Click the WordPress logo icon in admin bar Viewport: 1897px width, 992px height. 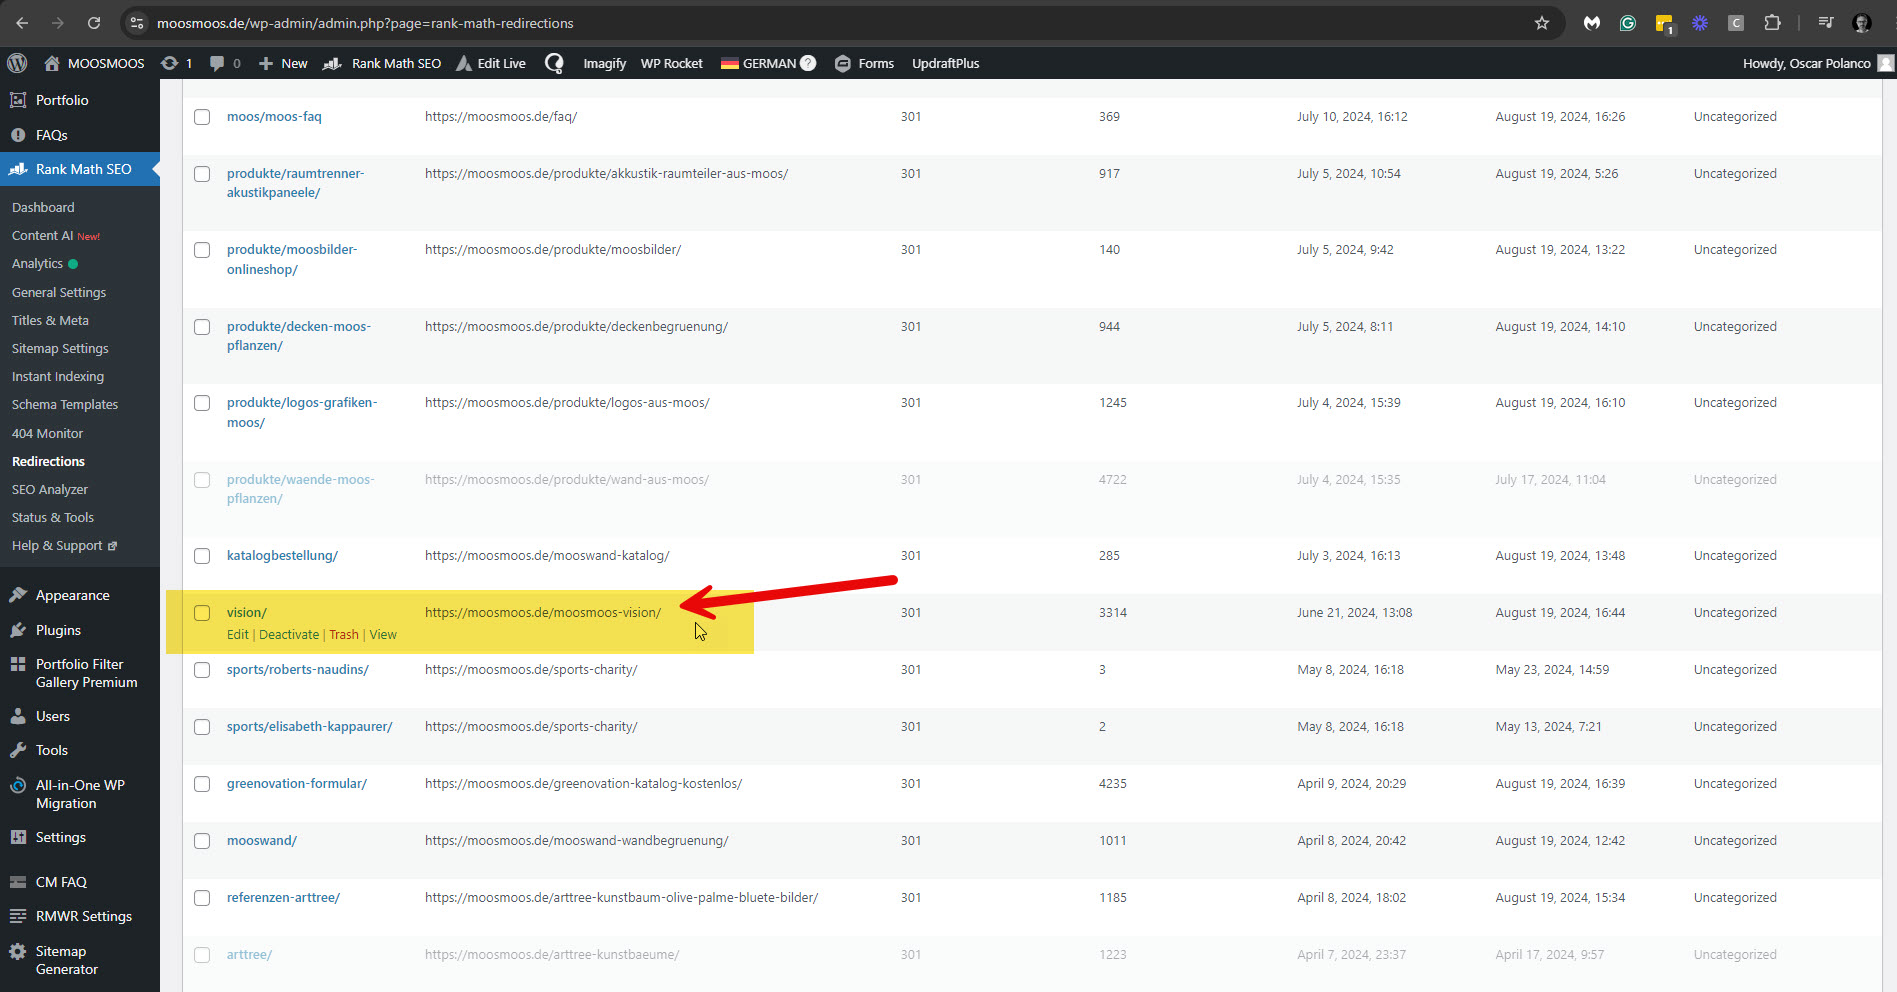17,63
